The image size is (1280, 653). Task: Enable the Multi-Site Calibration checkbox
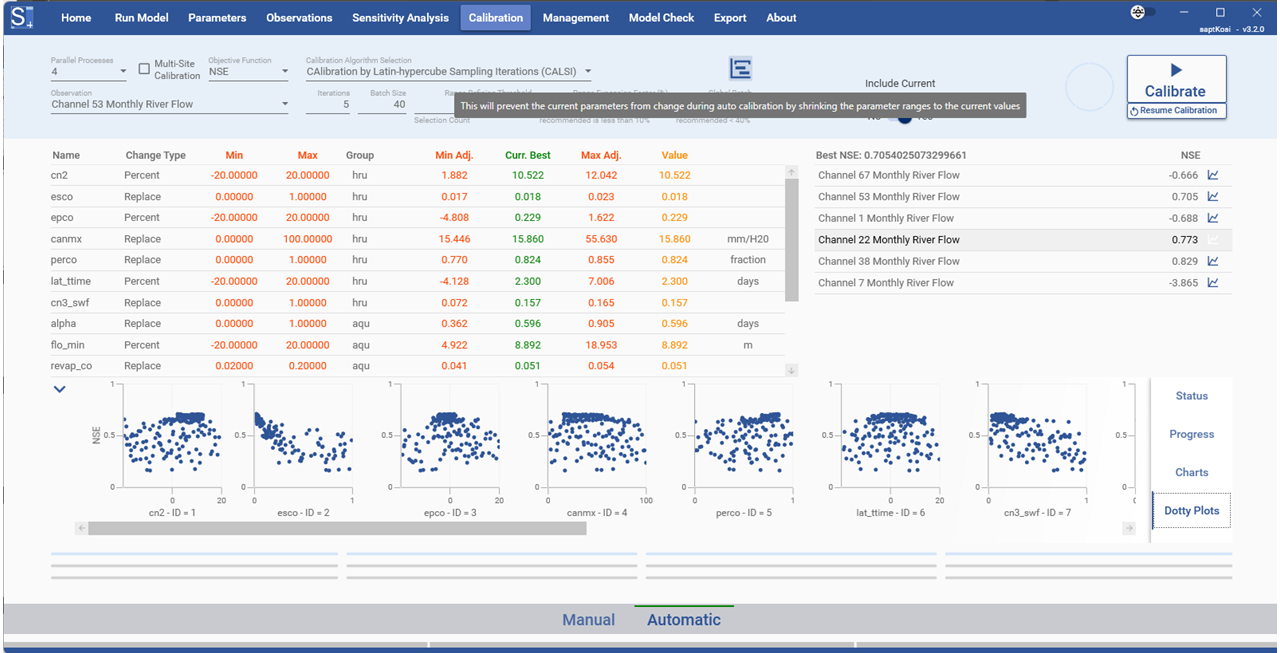tap(144, 69)
